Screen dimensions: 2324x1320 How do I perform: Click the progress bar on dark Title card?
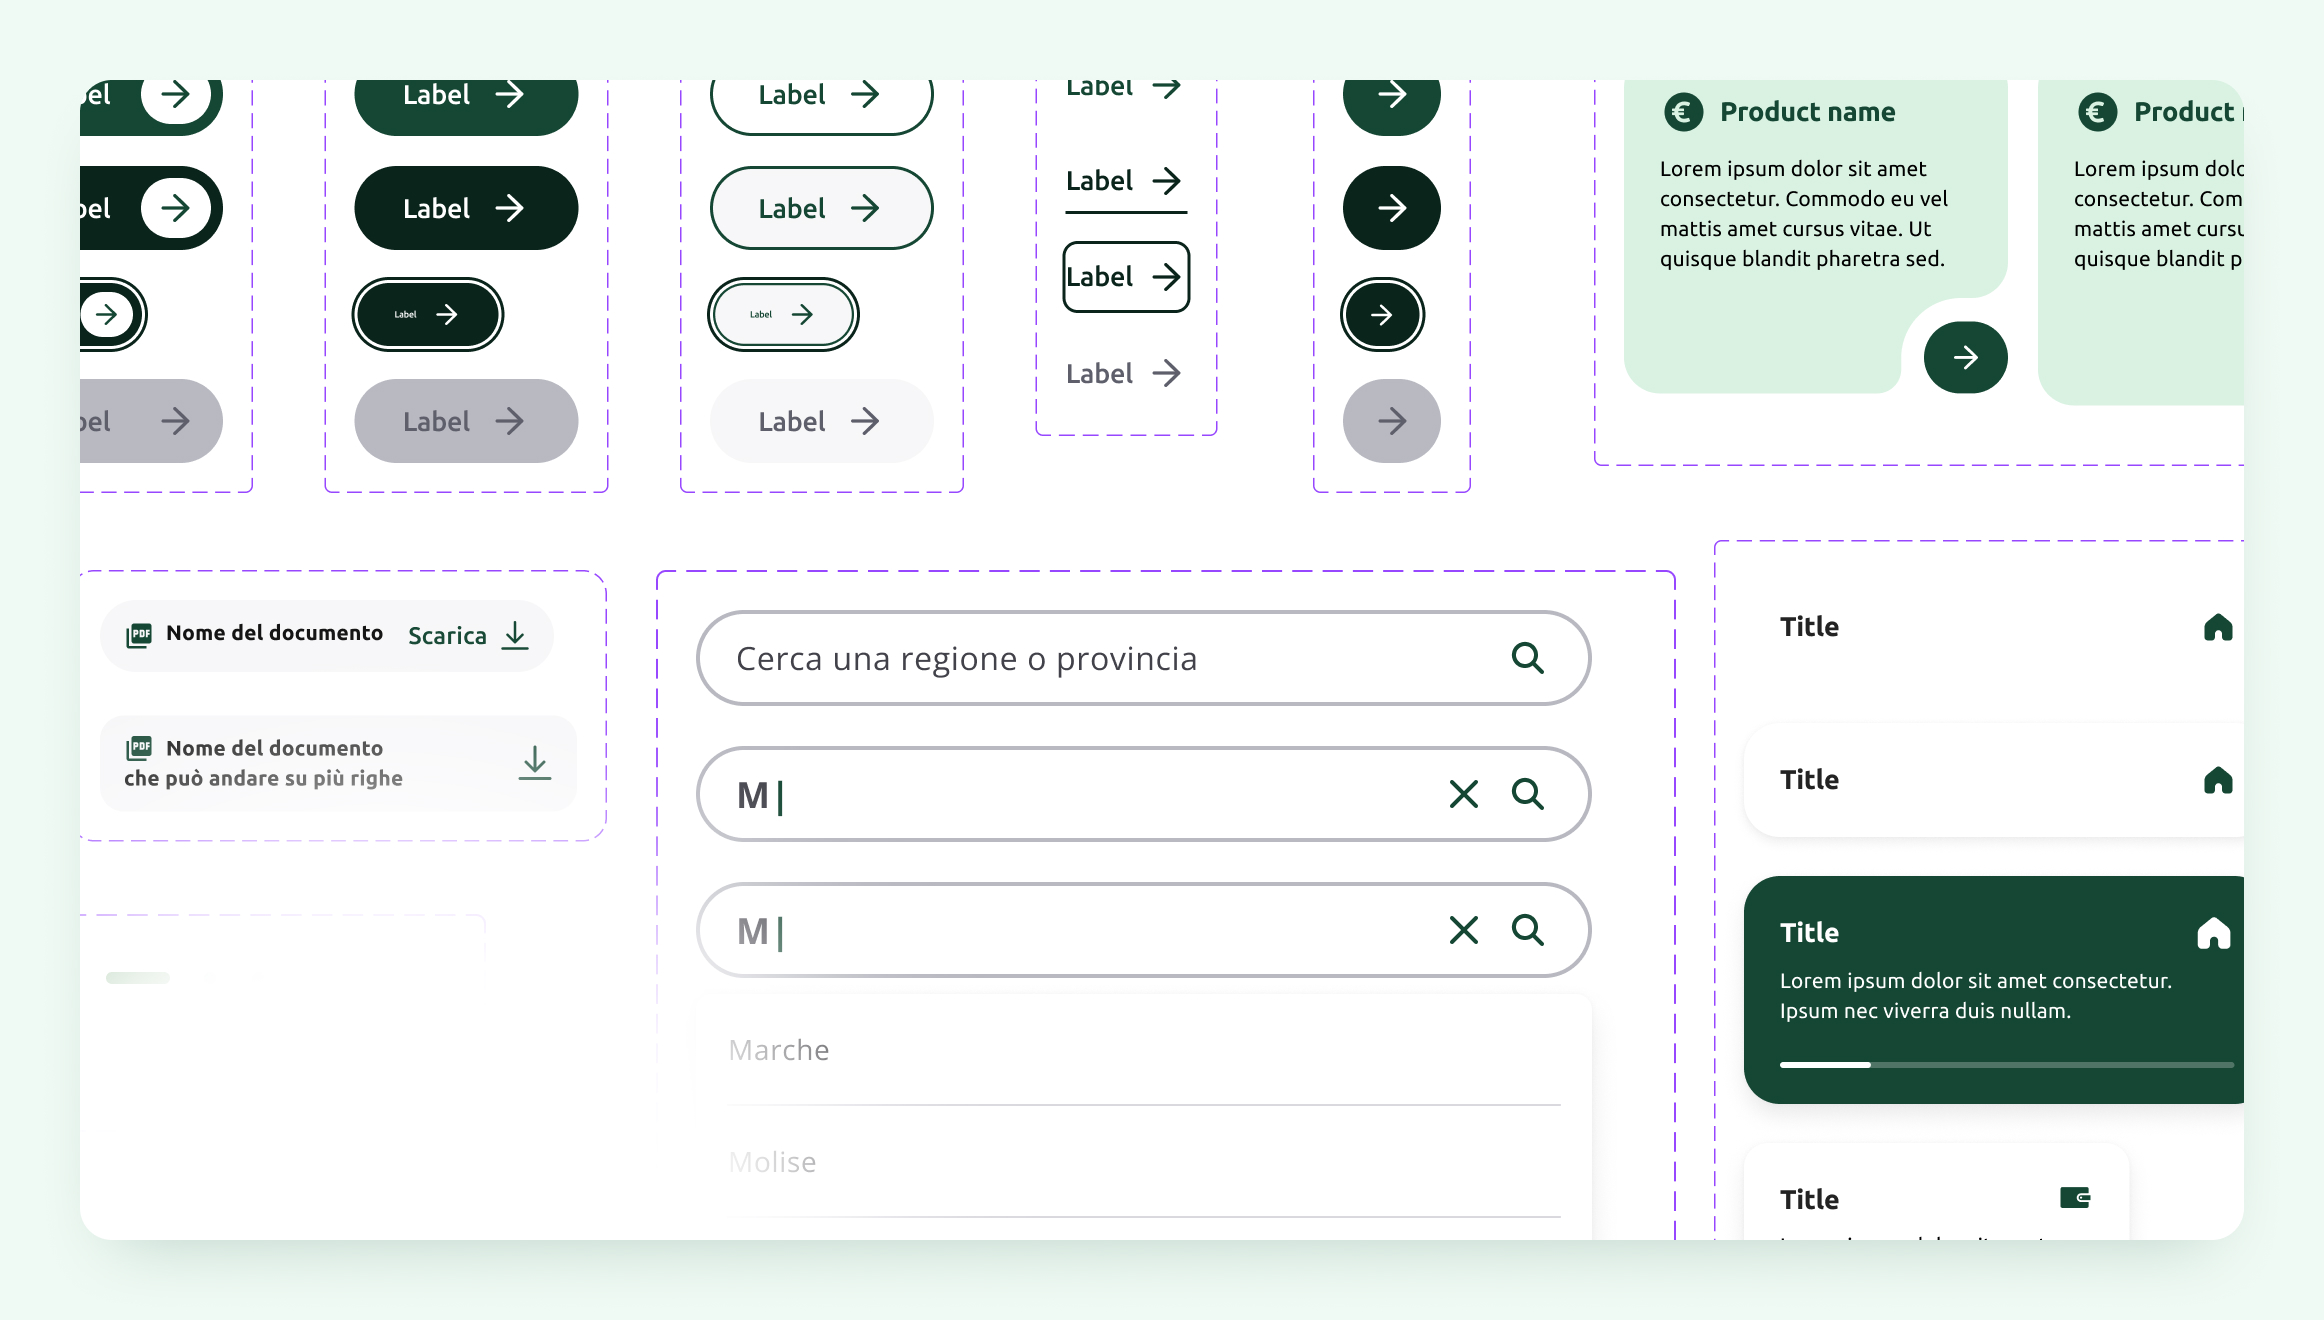pyautogui.click(x=2007, y=1065)
